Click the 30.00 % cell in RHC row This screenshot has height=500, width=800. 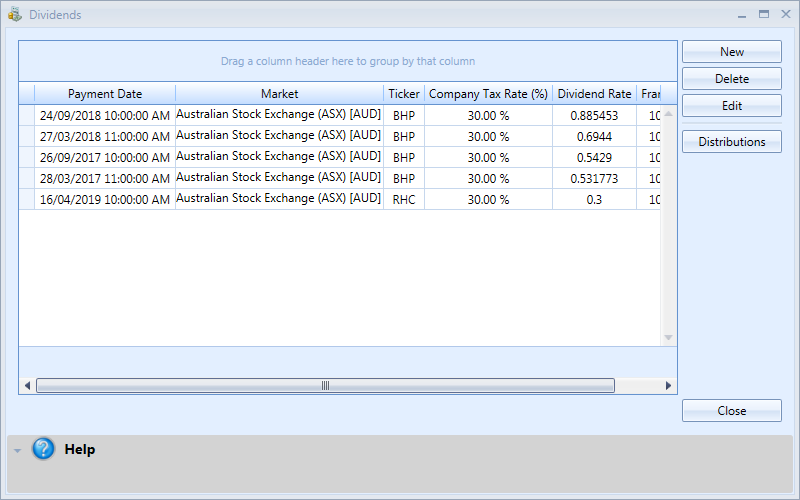488,199
